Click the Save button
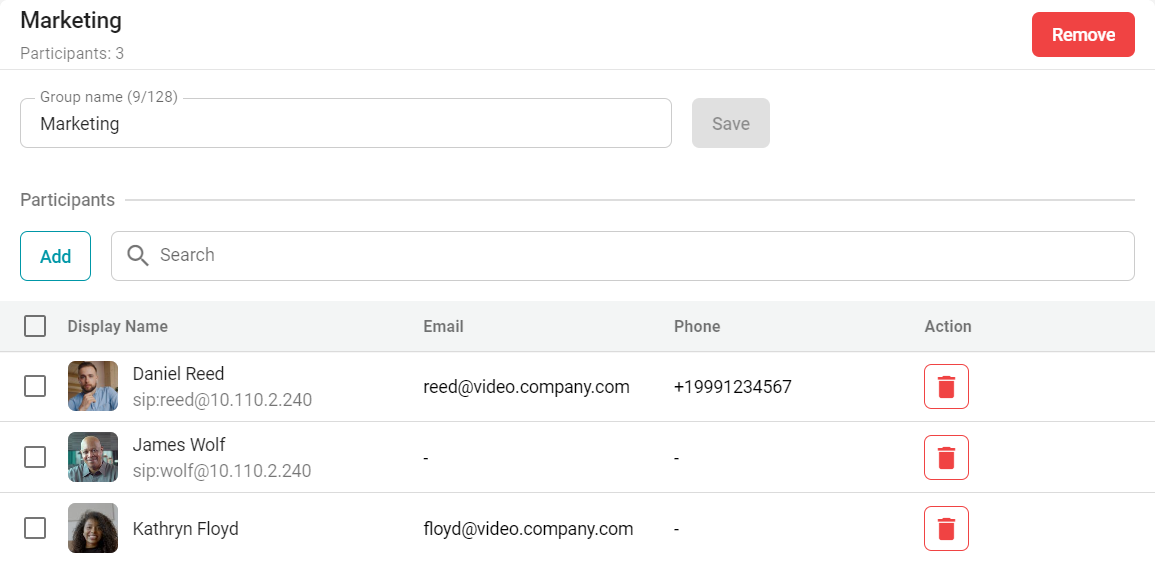The height and width of the screenshot is (577, 1155). [731, 123]
